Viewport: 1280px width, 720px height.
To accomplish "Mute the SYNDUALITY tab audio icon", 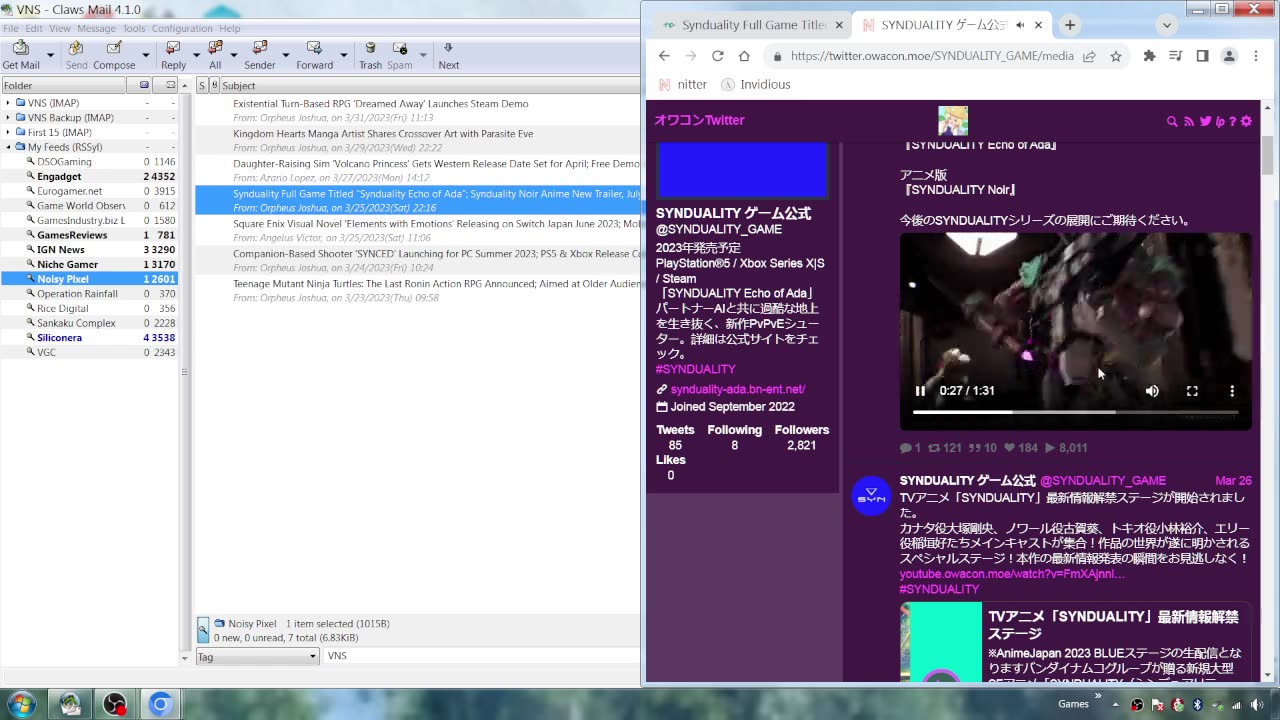I will click(x=1020, y=25).
